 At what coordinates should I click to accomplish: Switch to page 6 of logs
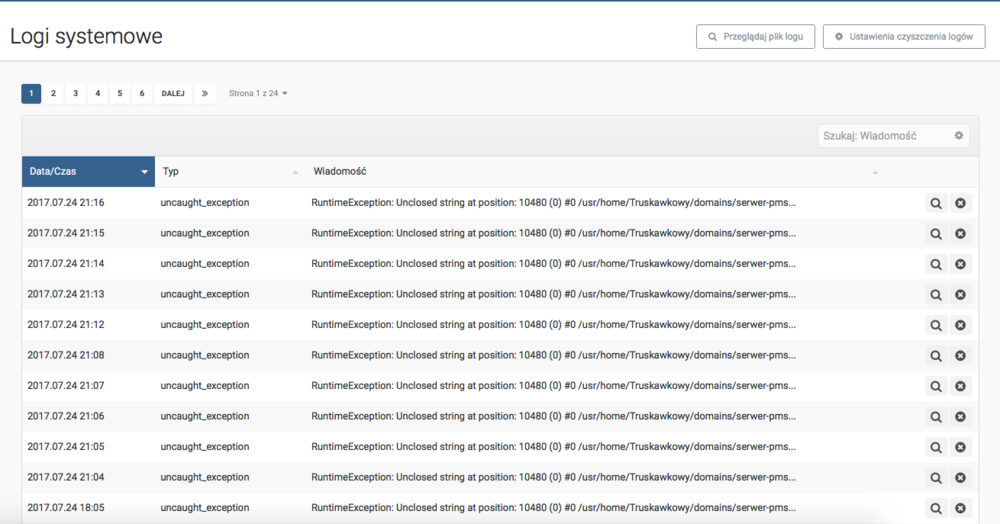141,93
